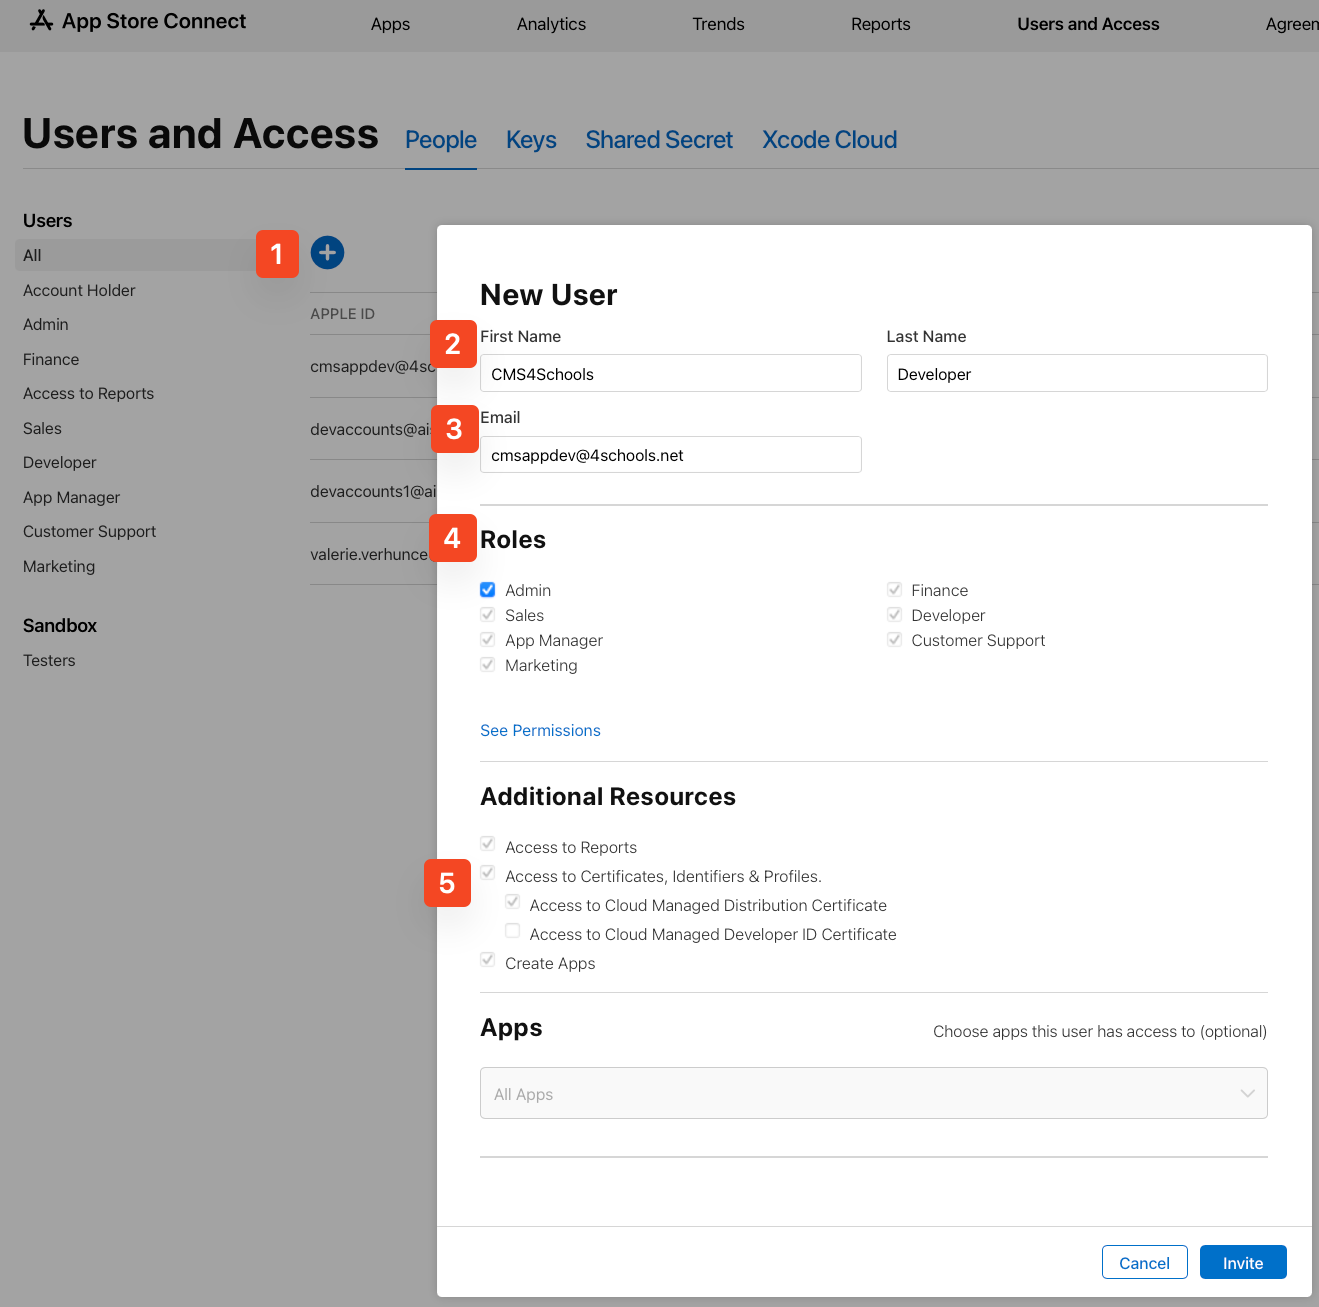Viewport: 1319px width, 1307px height.
Task: Click the Email input field
Action: (671, 455)
